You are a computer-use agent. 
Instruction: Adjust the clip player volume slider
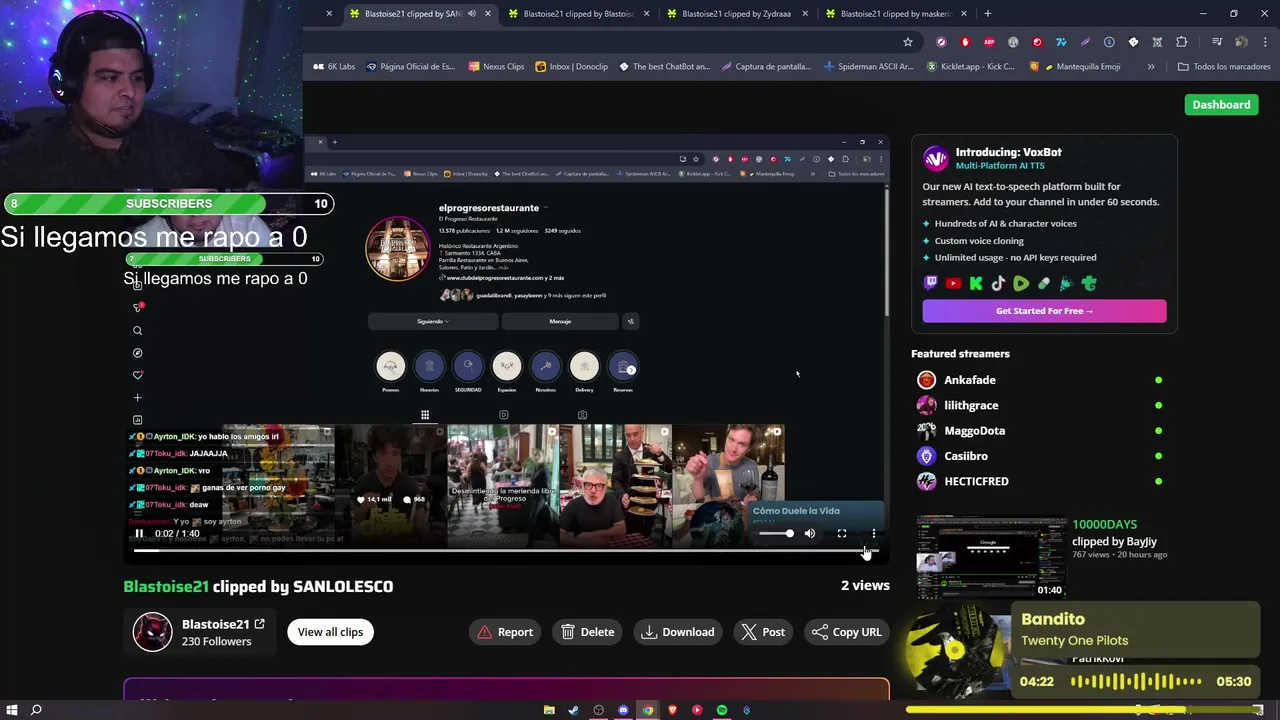coord(776,534)
